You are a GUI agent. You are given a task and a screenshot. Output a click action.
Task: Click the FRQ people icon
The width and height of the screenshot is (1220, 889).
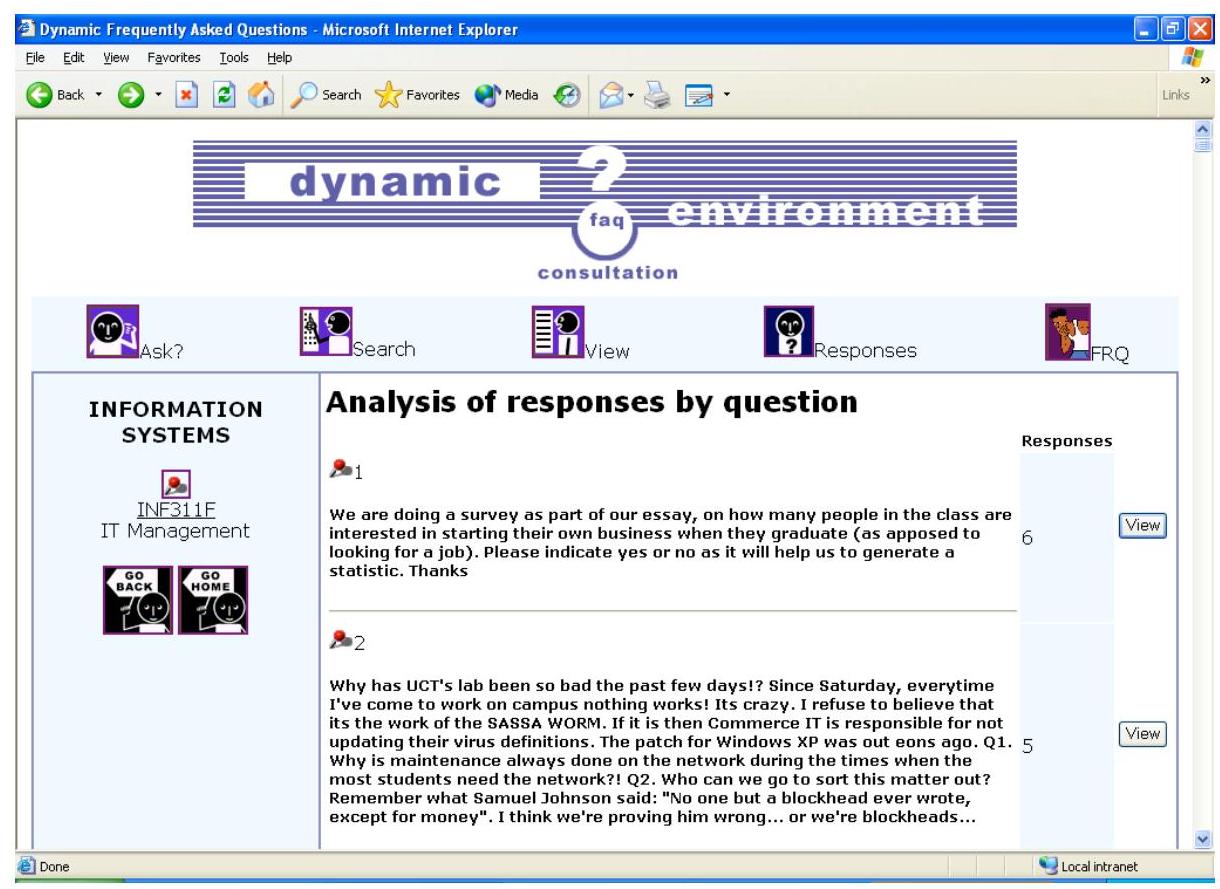(1068, 332)
